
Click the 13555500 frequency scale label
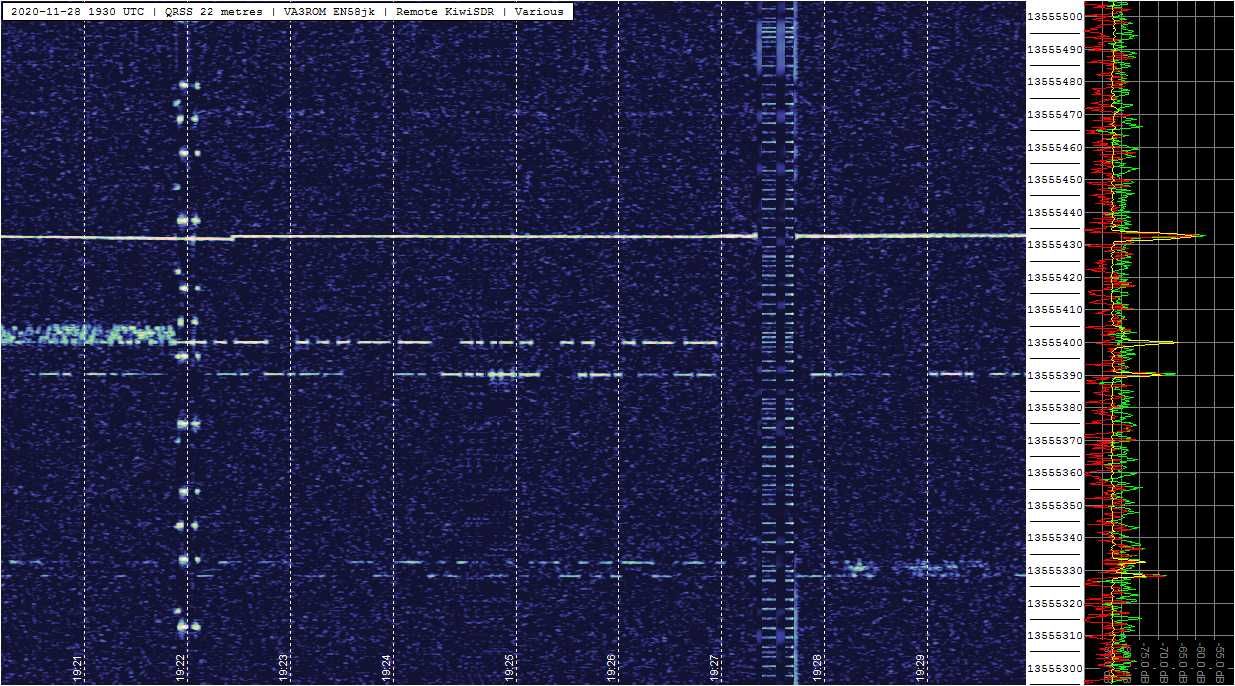click(1055, 17)
